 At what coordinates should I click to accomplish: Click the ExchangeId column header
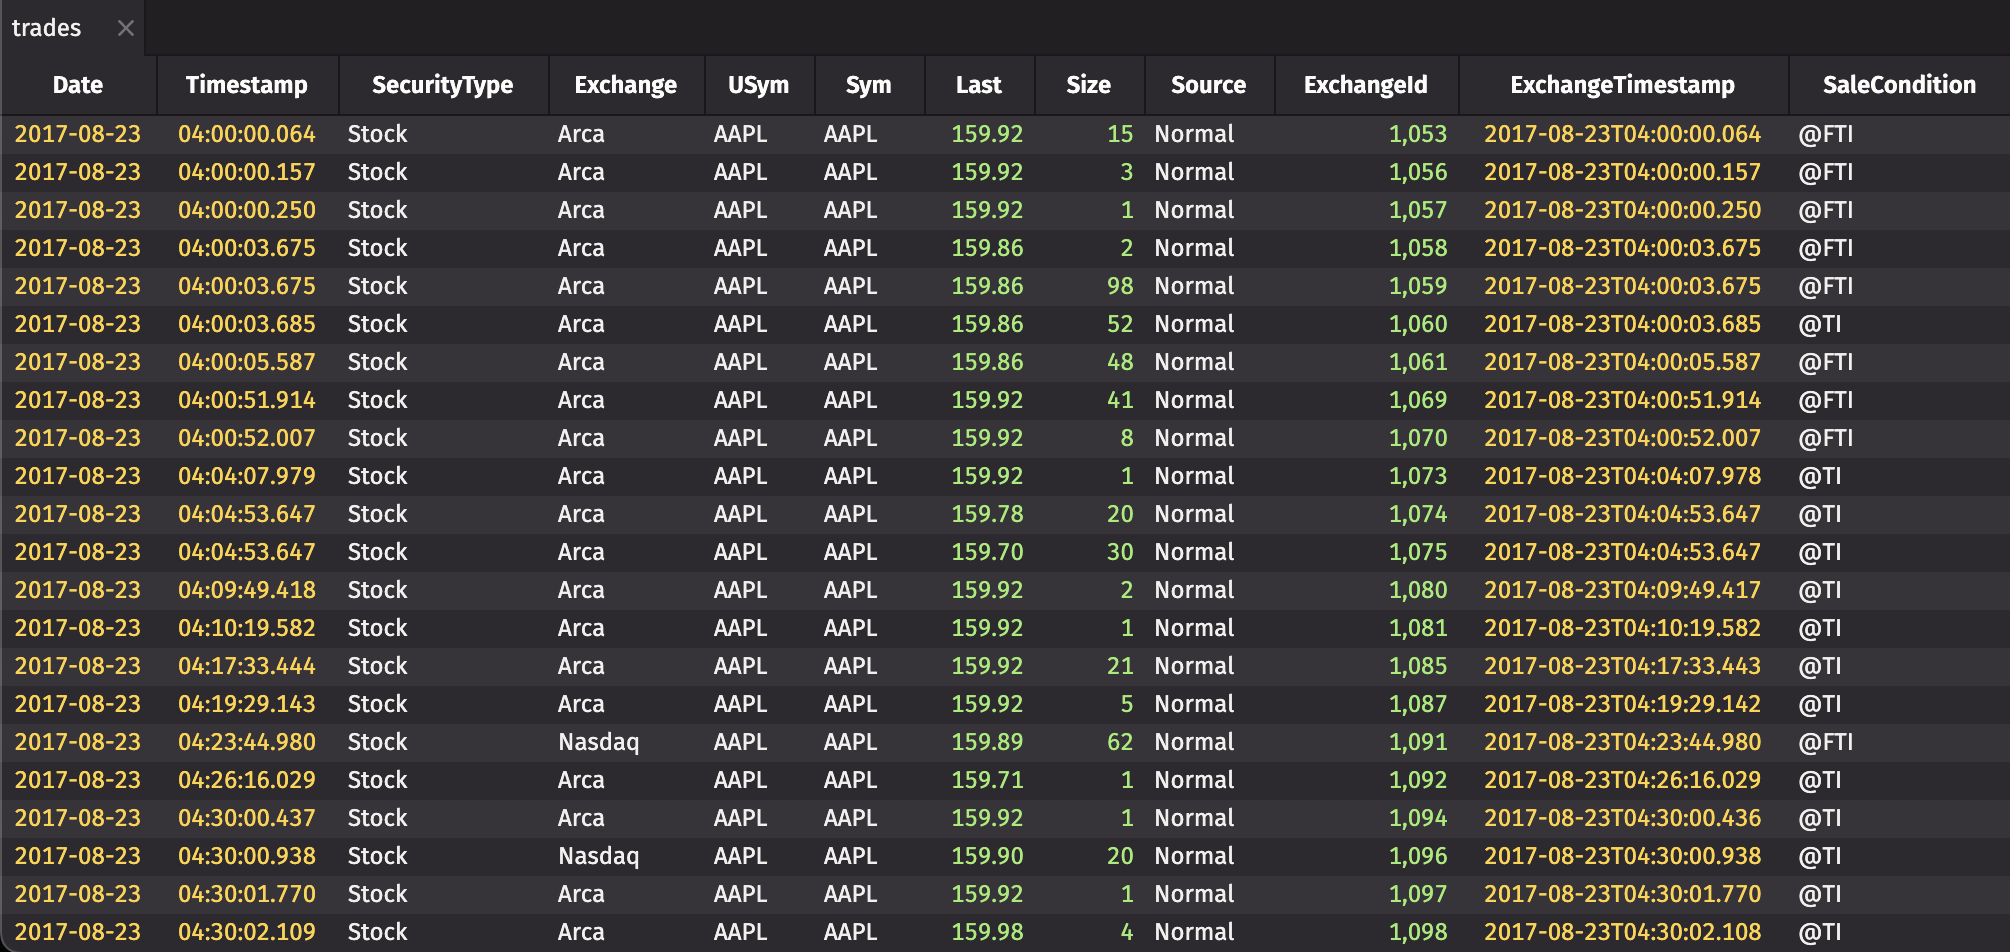click(x=1365, y=85)
